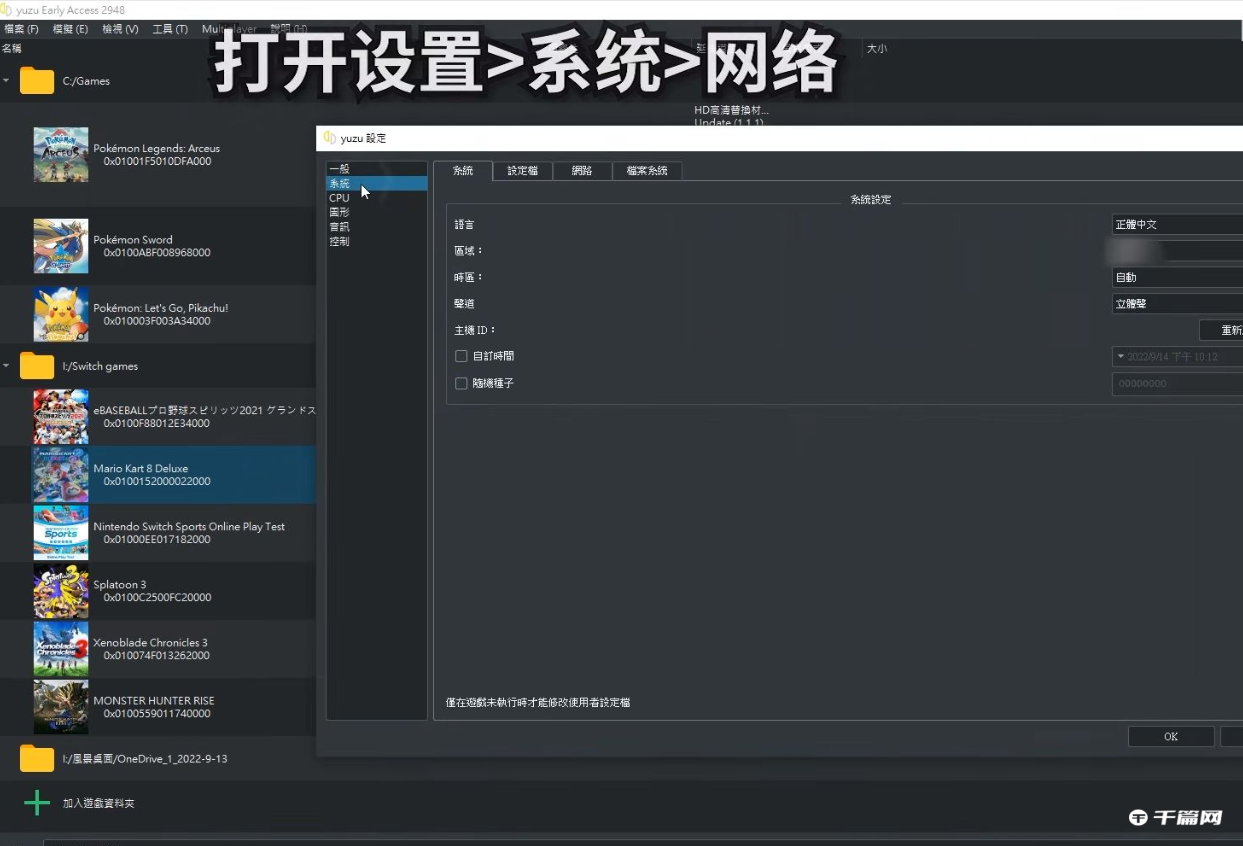The width and height of the screenshot is (1243, 846).
Task: Click the Pokémon Sword game icon
Action: point(60,245)
